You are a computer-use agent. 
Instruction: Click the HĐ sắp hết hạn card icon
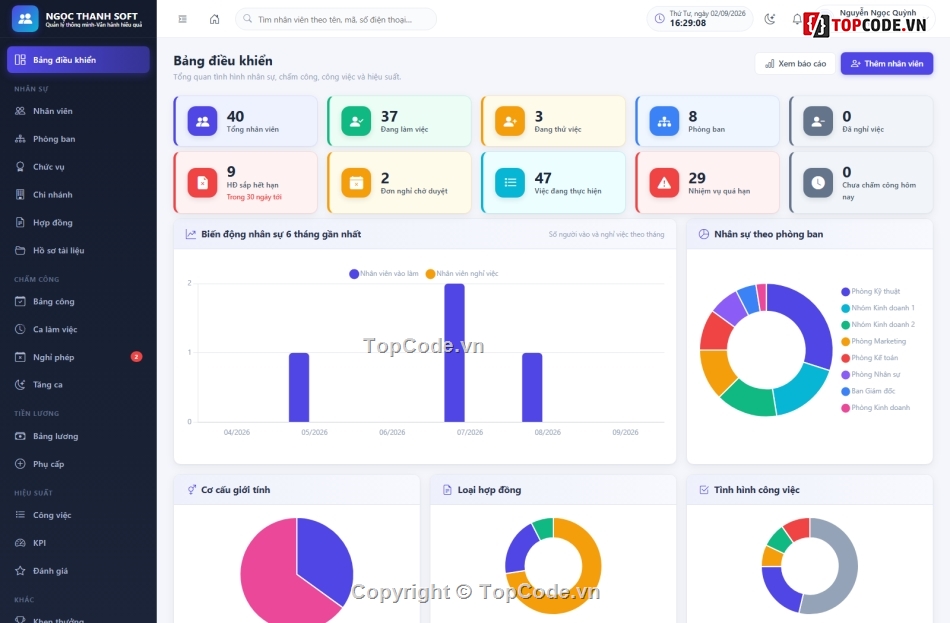coord(202,182)
